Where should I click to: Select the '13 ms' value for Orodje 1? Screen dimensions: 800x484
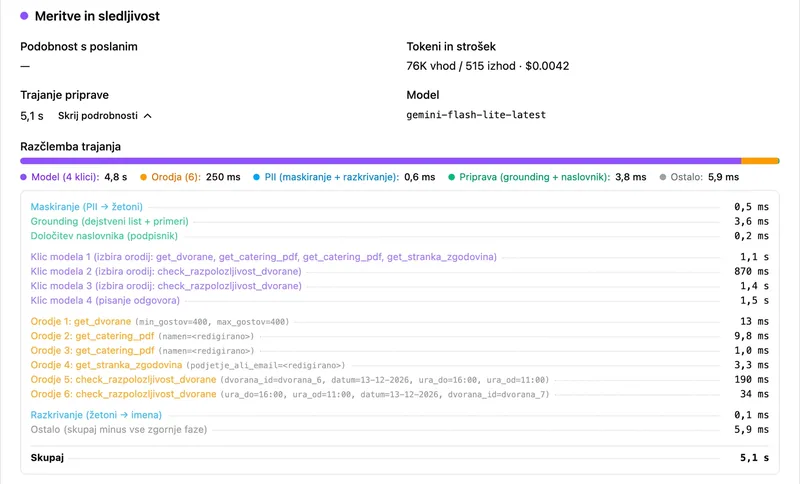click(x=755, y=321)
